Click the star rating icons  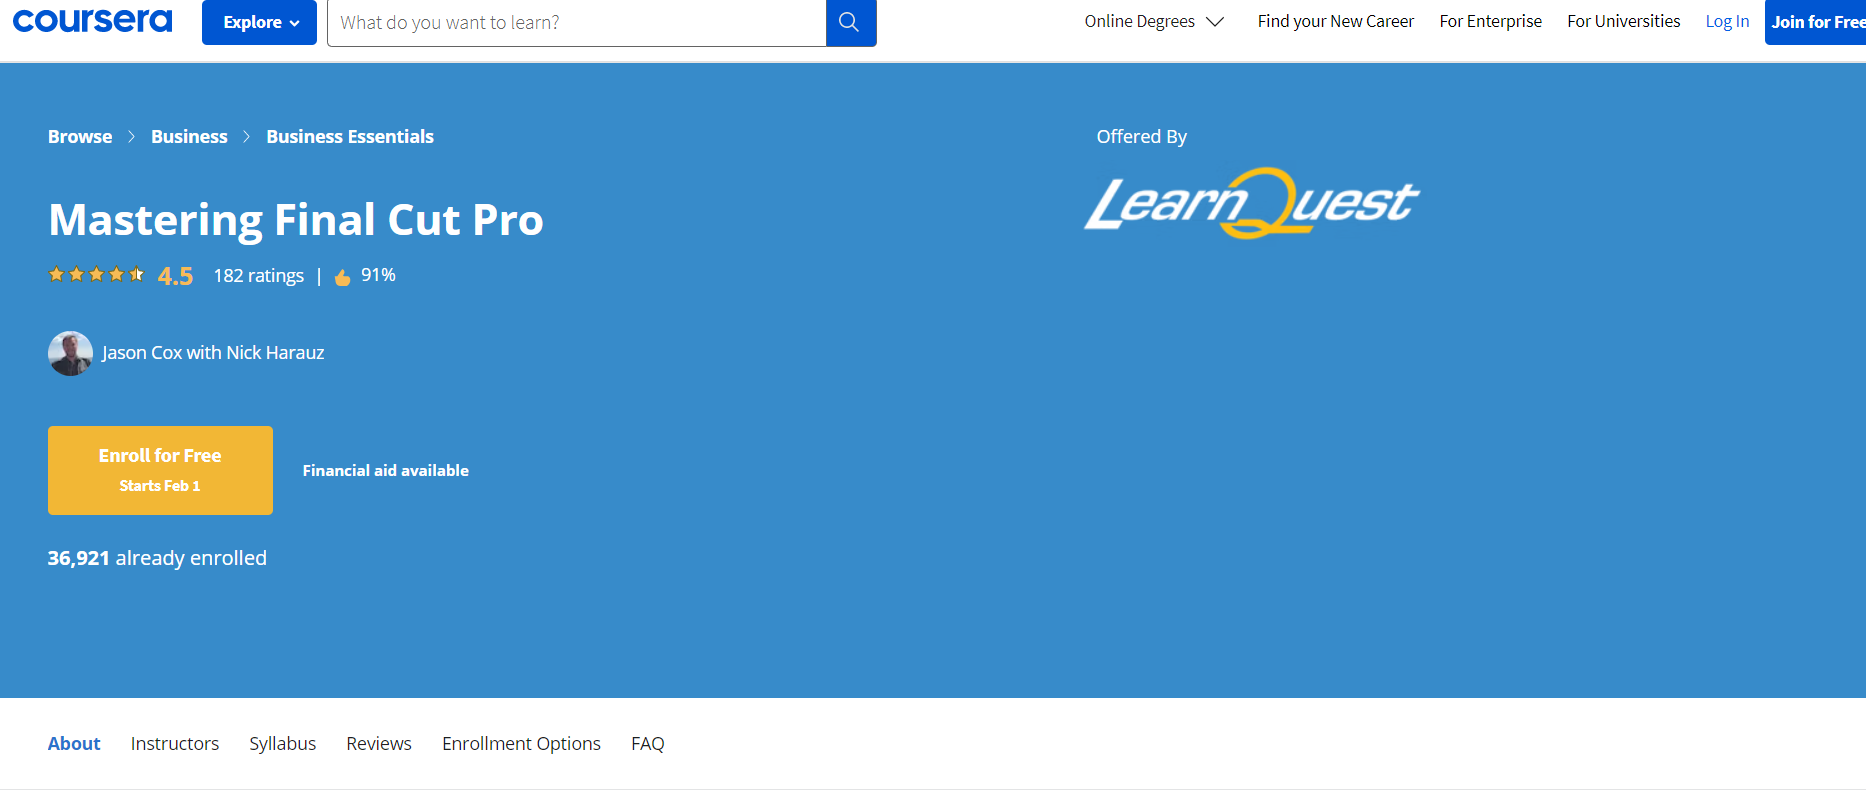[97, 275]
